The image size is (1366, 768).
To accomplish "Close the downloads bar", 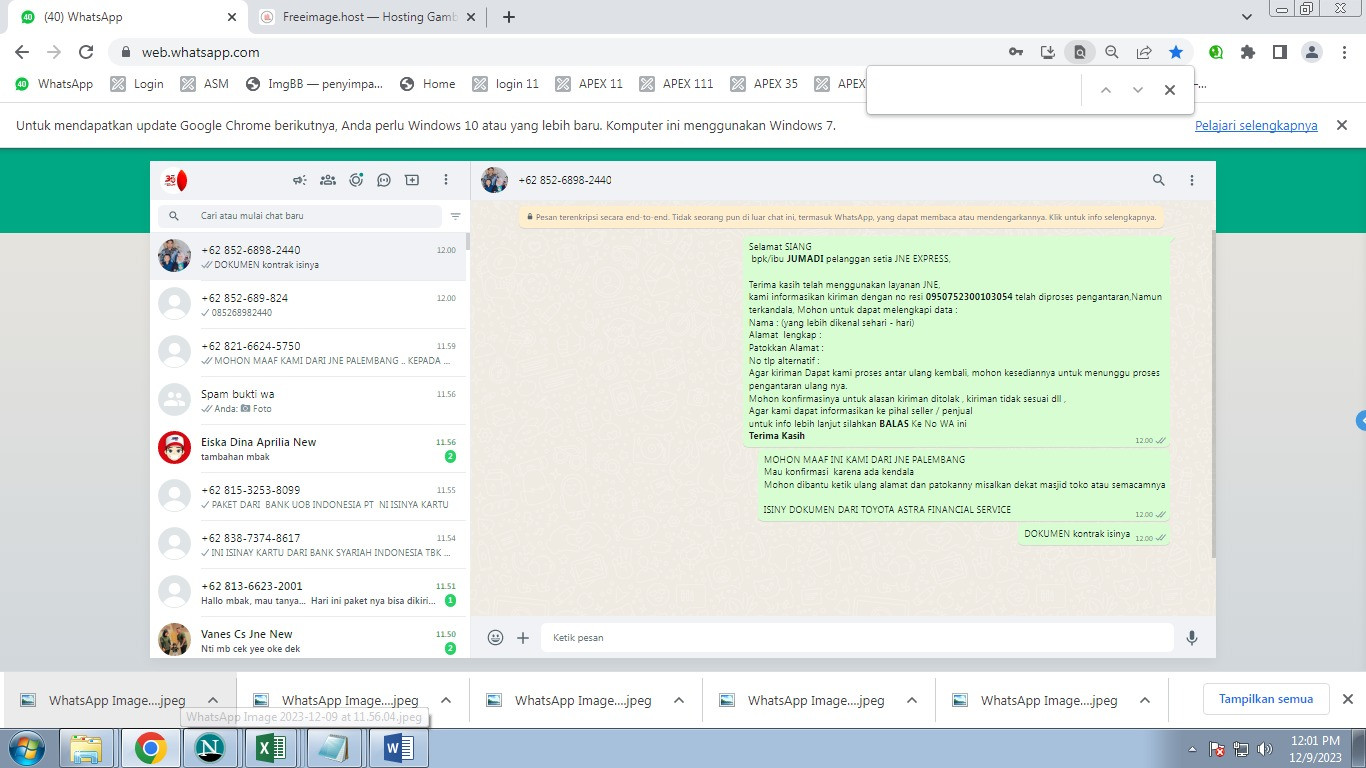I will (1347, 699).
